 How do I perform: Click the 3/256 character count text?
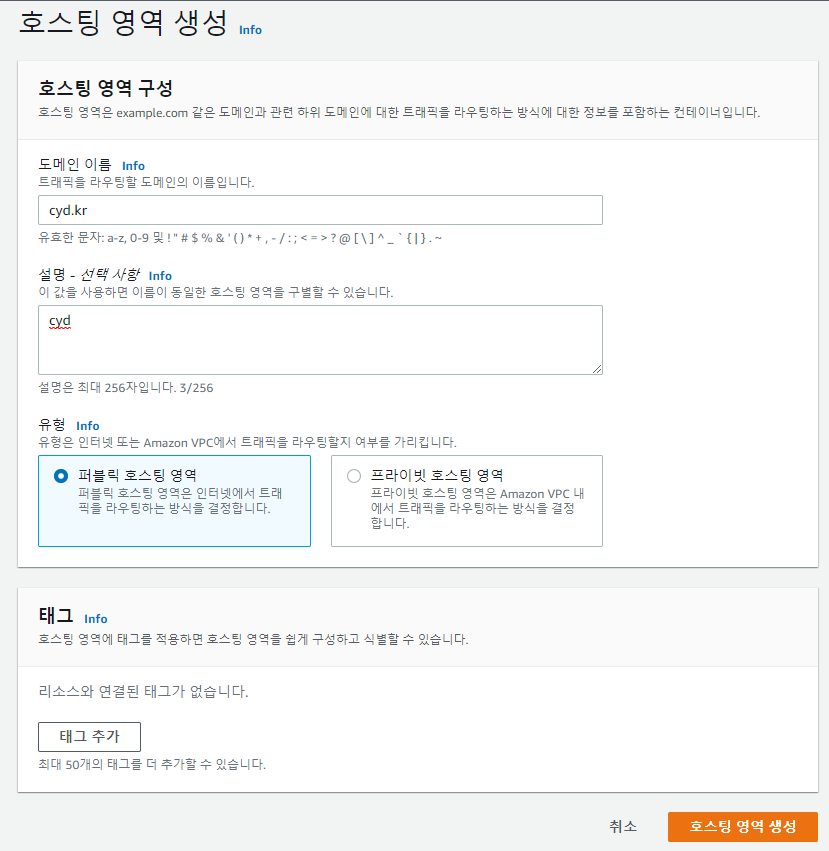click(x=197, y=388)
